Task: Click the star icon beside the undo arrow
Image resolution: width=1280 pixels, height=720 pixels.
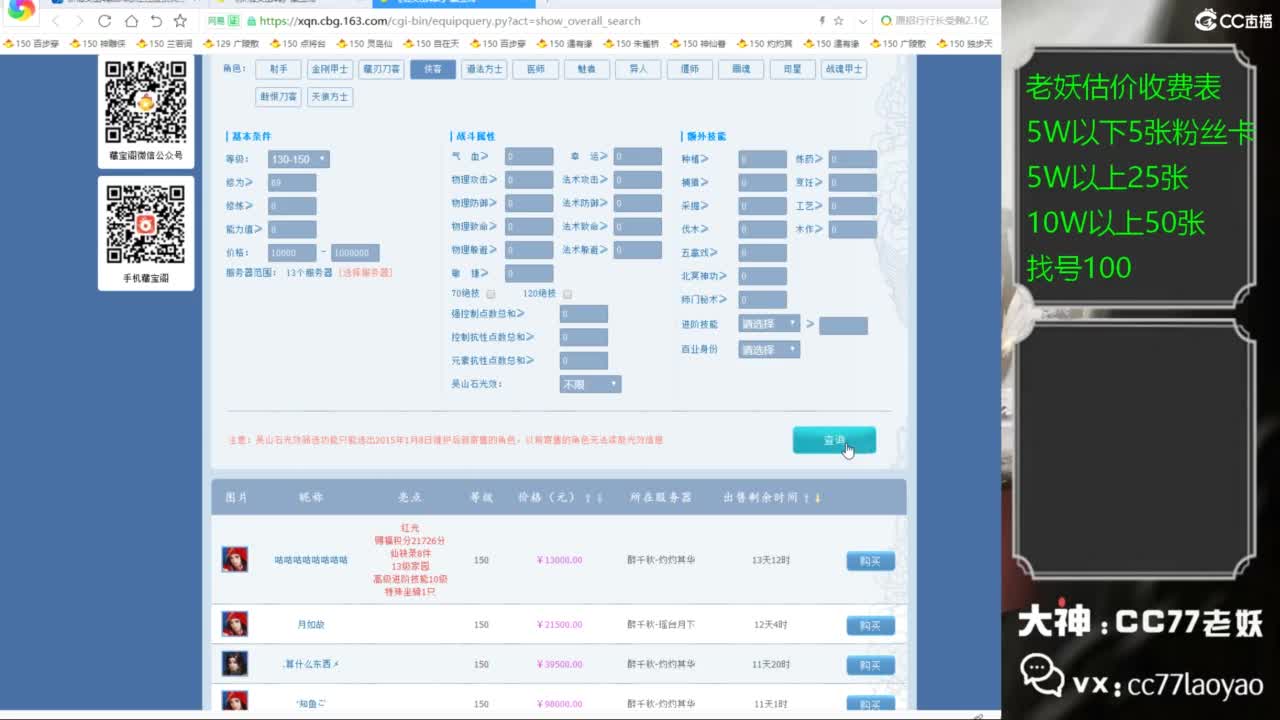Action: (180, 21)
